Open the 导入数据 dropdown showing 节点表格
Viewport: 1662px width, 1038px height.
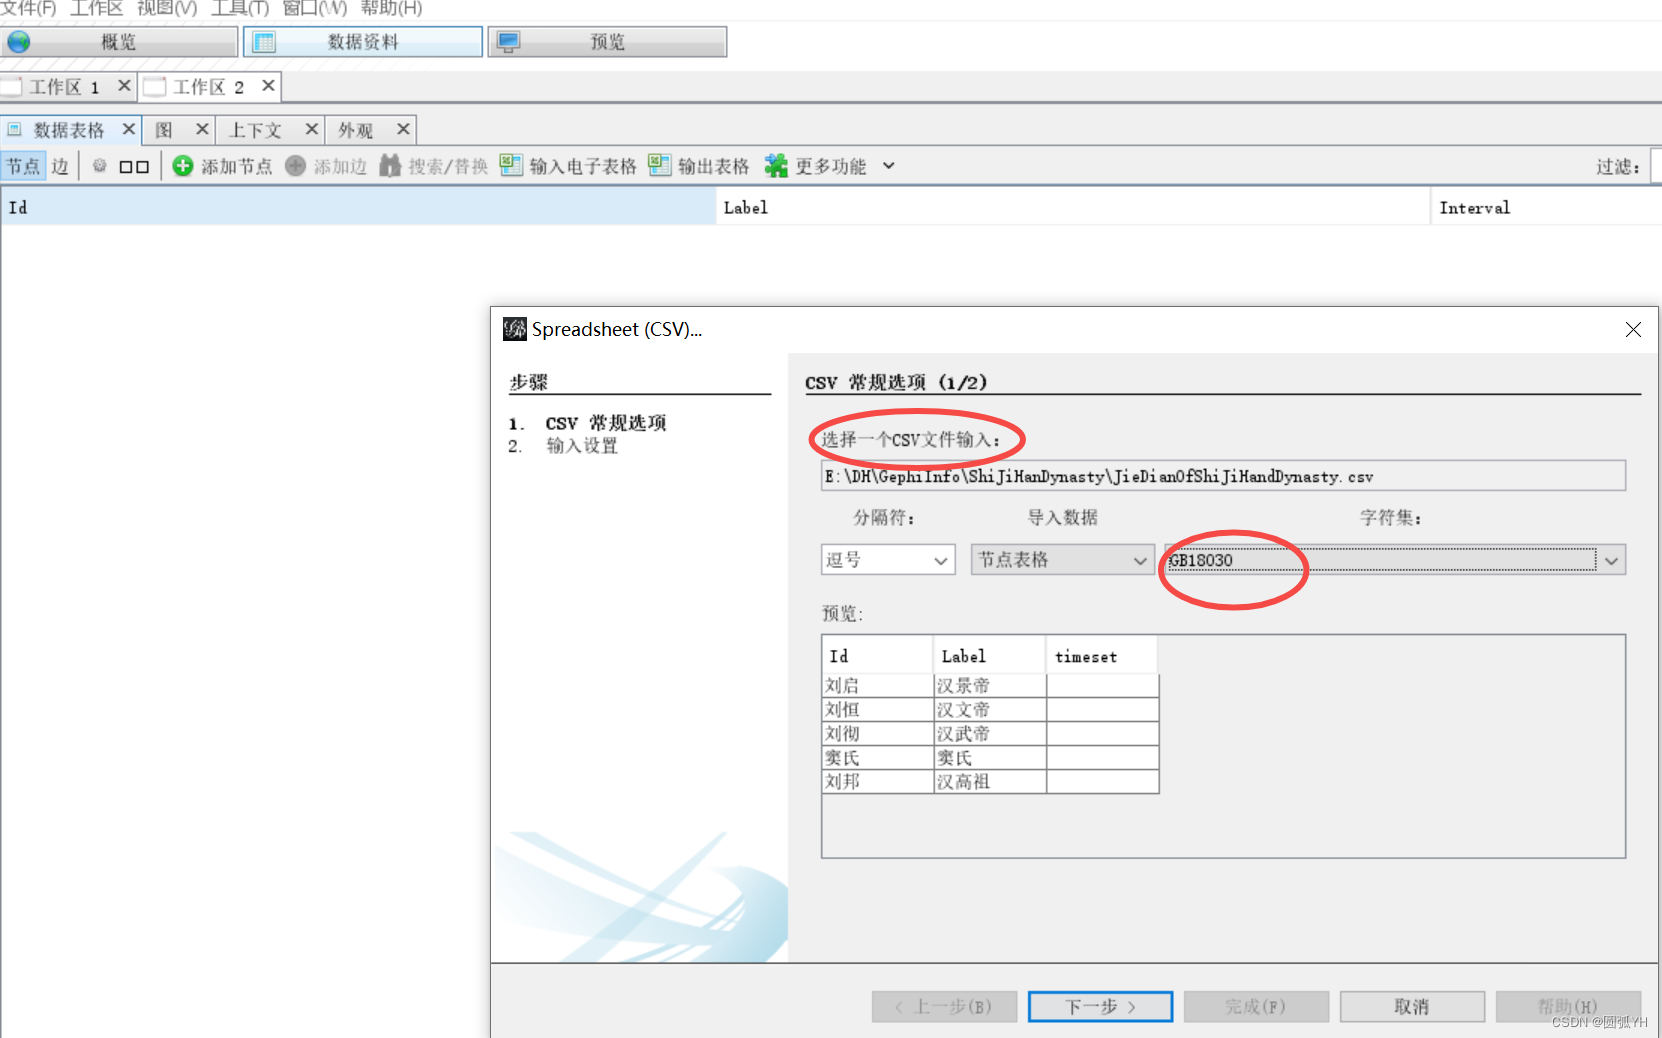click(1060, 560)
